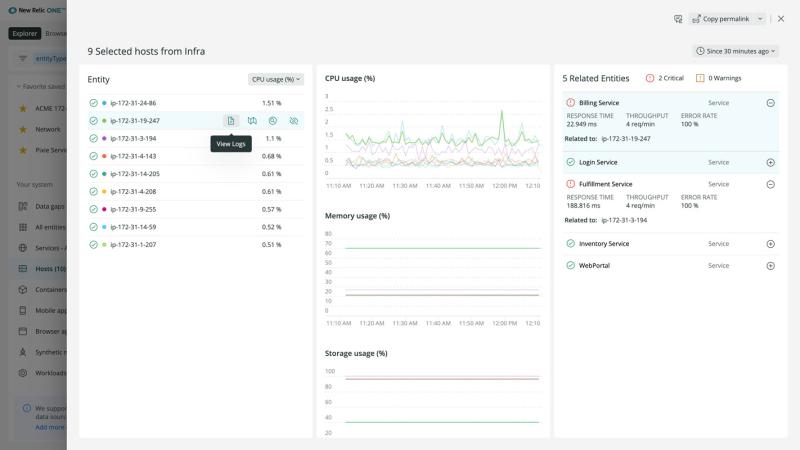This screenshot has width=800, height=450.
Task: Select host name ip-172-31-4-208
Action: click(x=133, y=191)
